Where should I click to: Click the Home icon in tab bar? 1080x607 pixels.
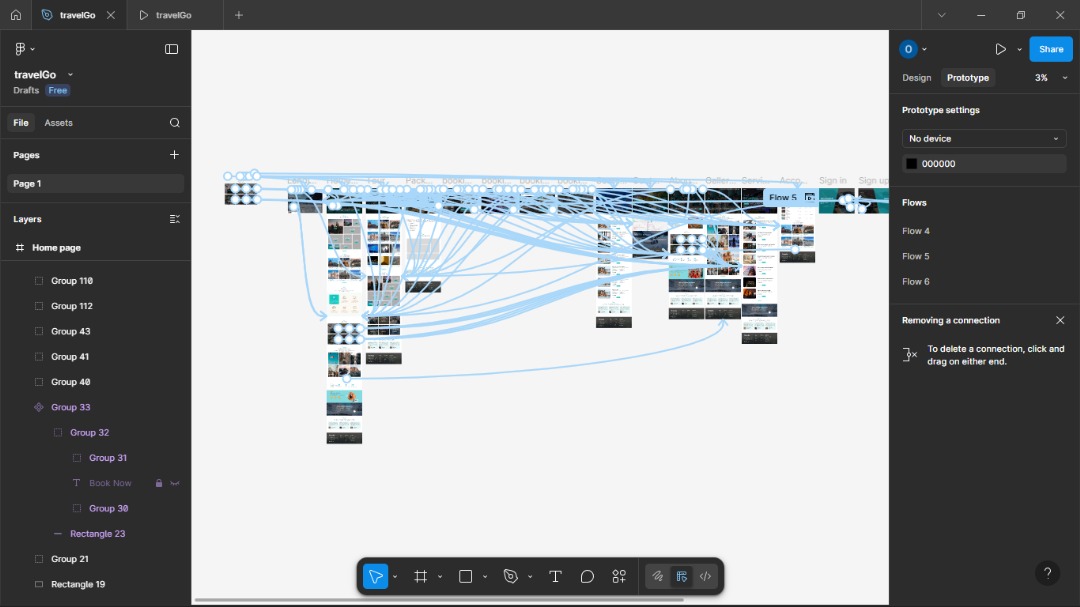point(16,14)
